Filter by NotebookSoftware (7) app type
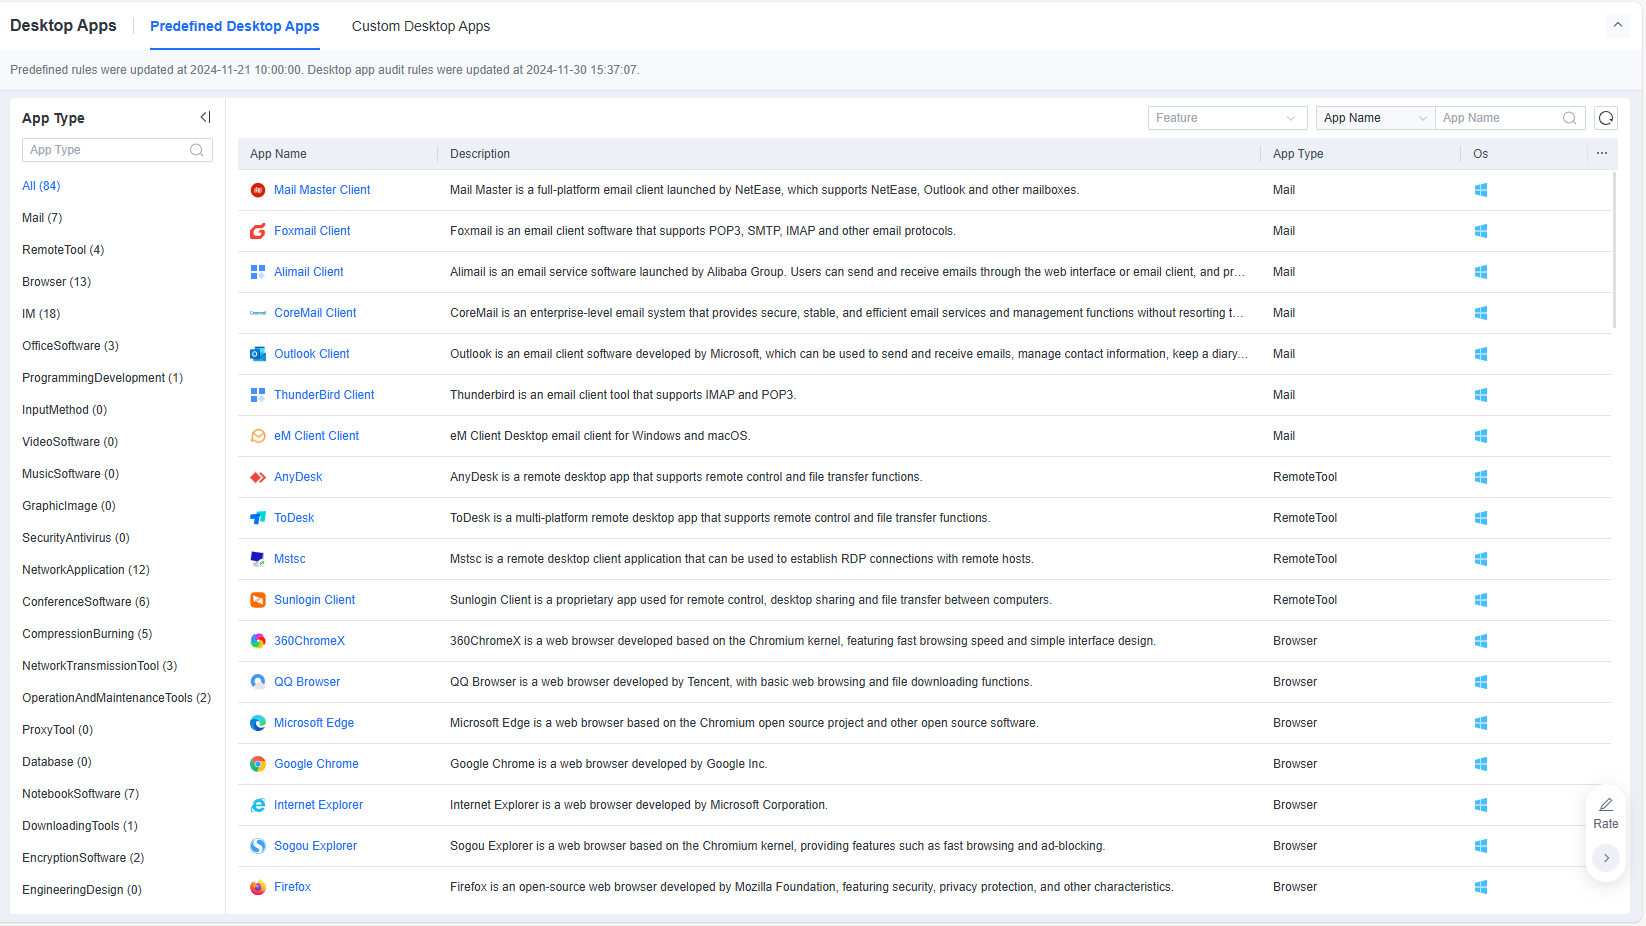This screenshot has height=926, width=1646. point(81,794)
